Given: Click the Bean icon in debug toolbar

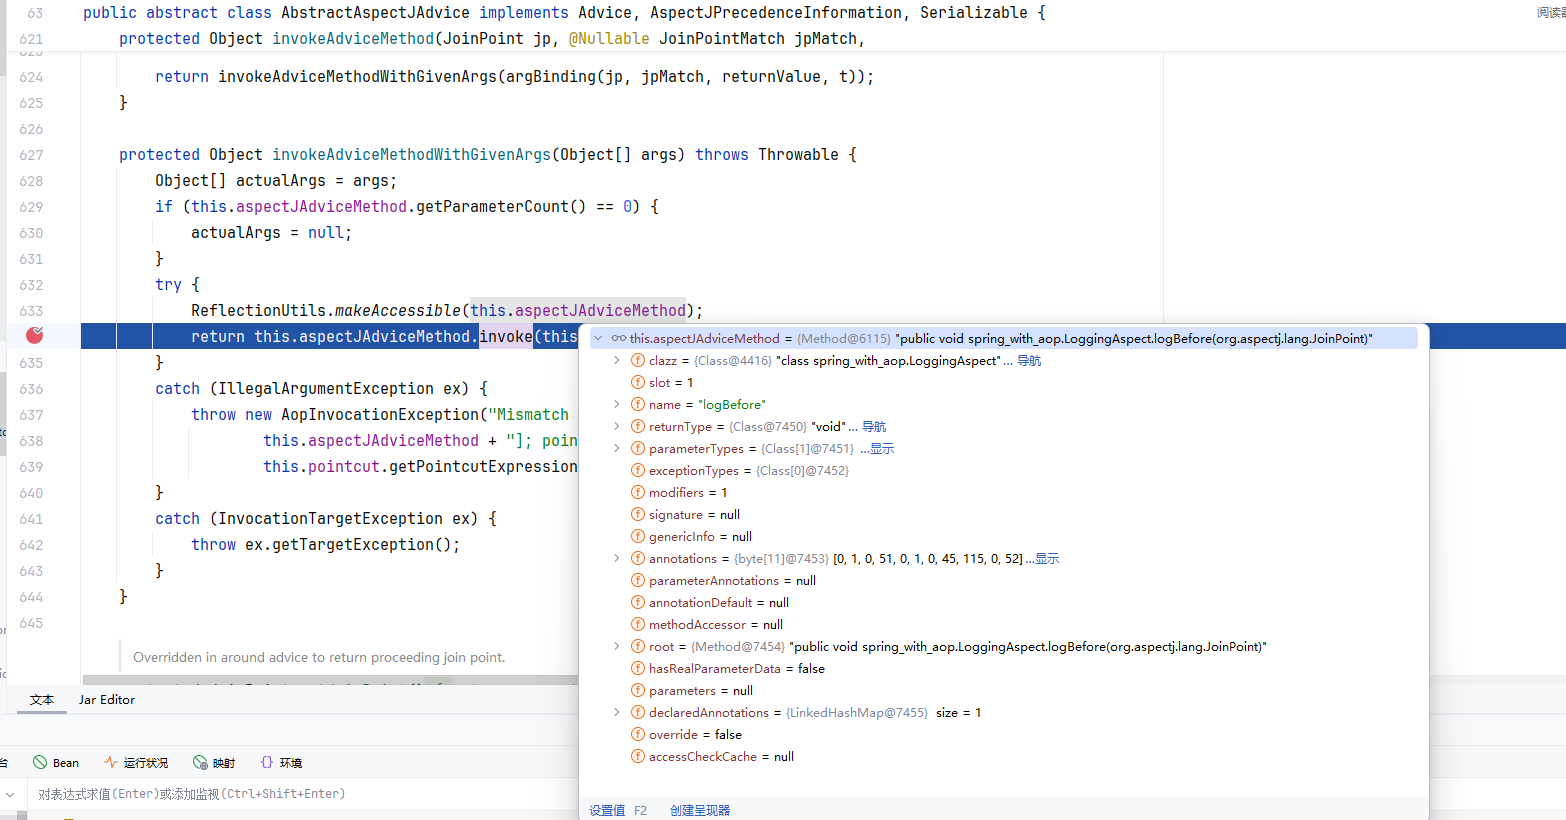Looking at the screenshot, I should tap(40, 762).
